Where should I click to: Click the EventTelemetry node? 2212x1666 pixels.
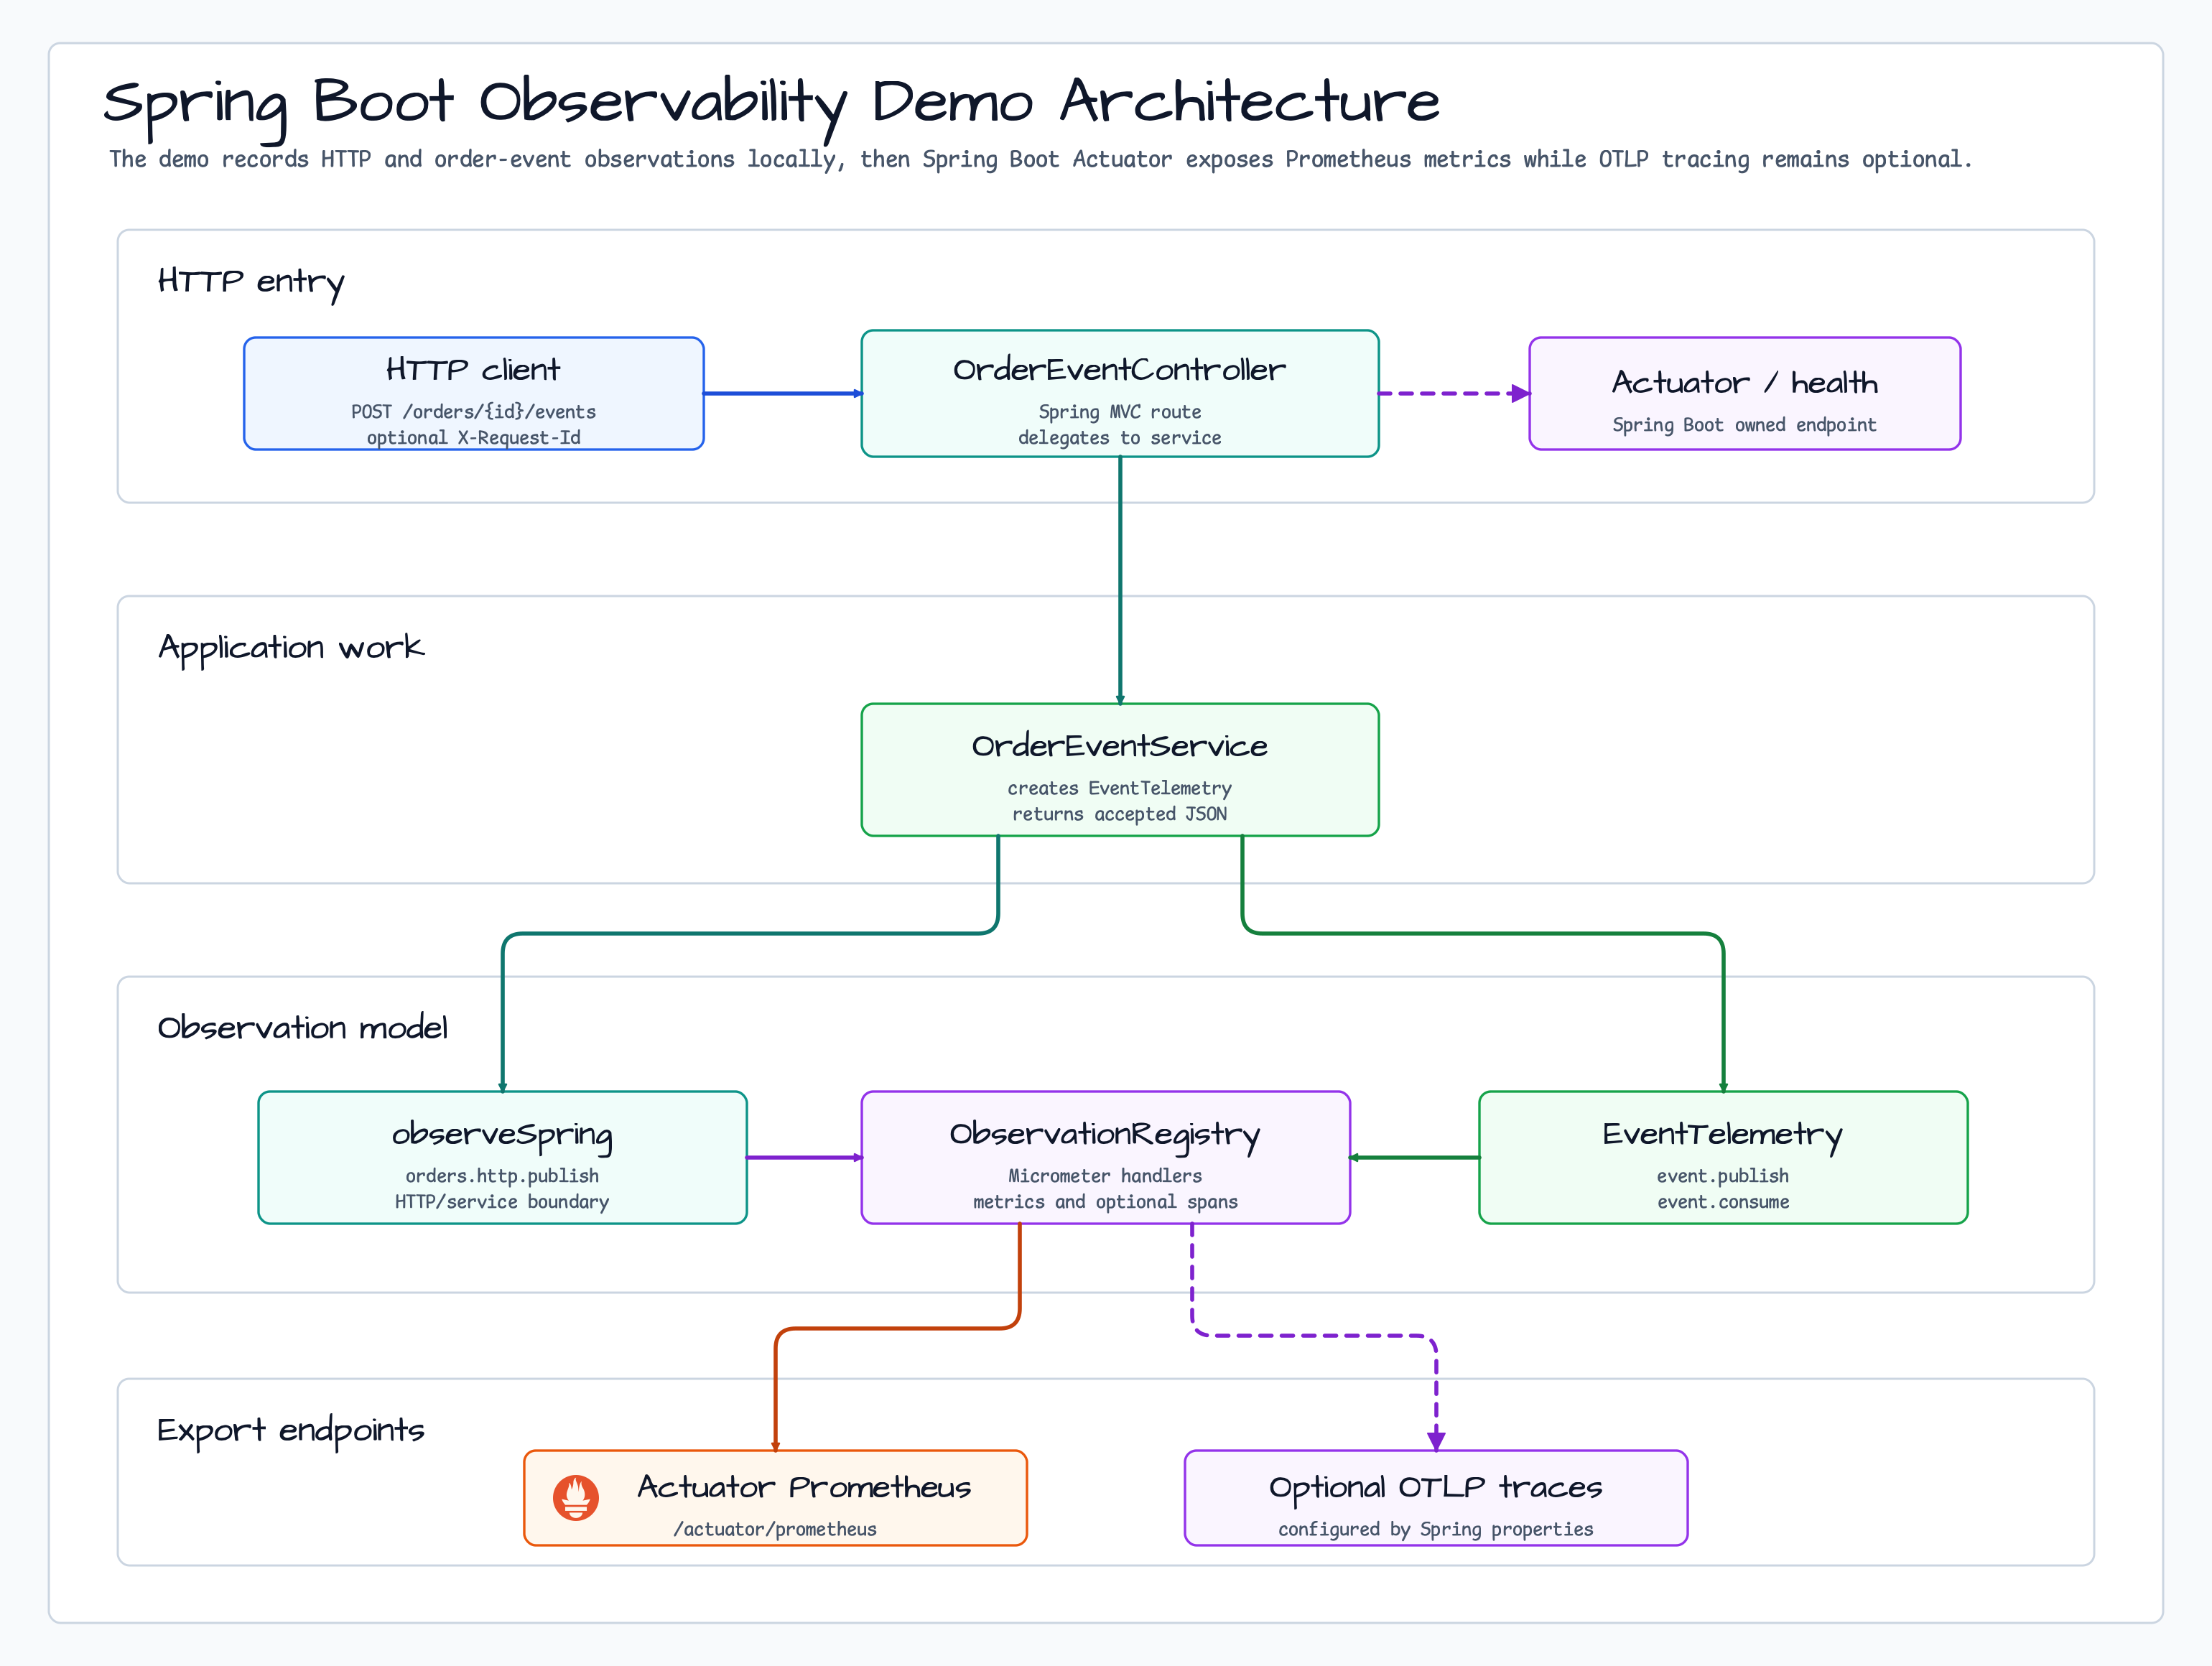1723,1157
